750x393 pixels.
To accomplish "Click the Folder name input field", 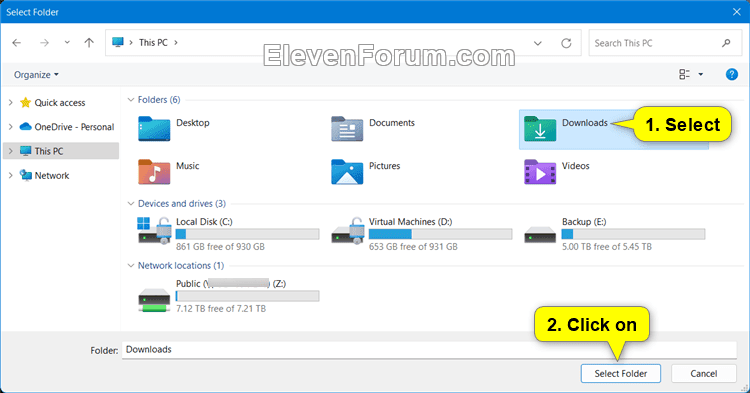I will [429, 349].
